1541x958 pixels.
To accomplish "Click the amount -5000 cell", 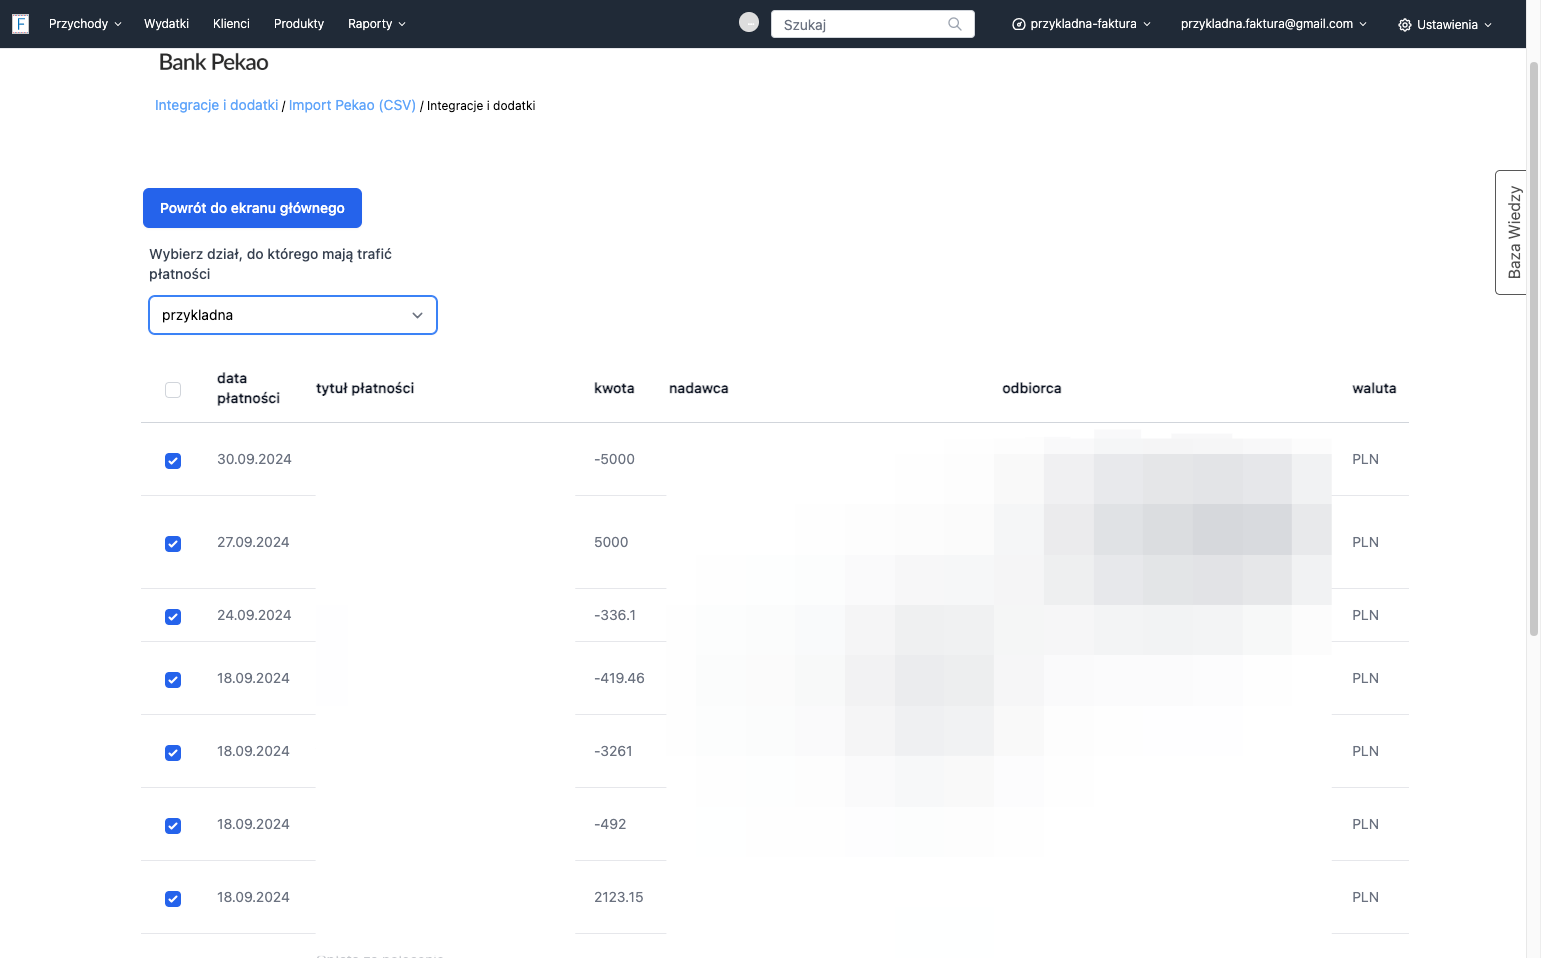I will pos(614,459).
